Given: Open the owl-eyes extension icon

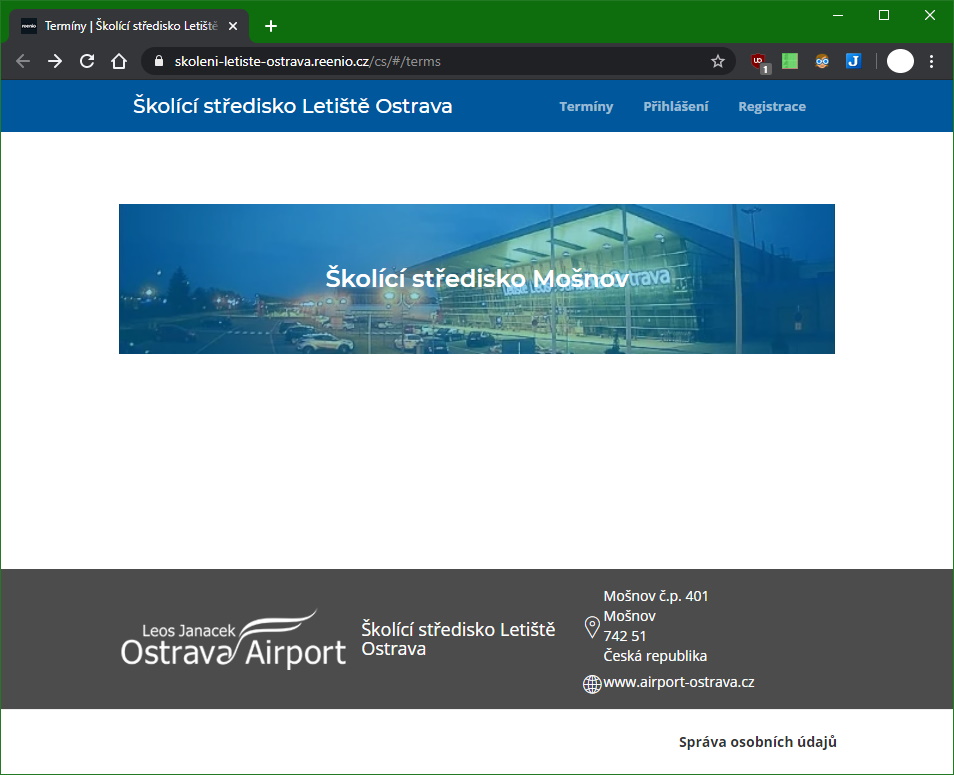Looking at the screenshot, I should 822,61.
